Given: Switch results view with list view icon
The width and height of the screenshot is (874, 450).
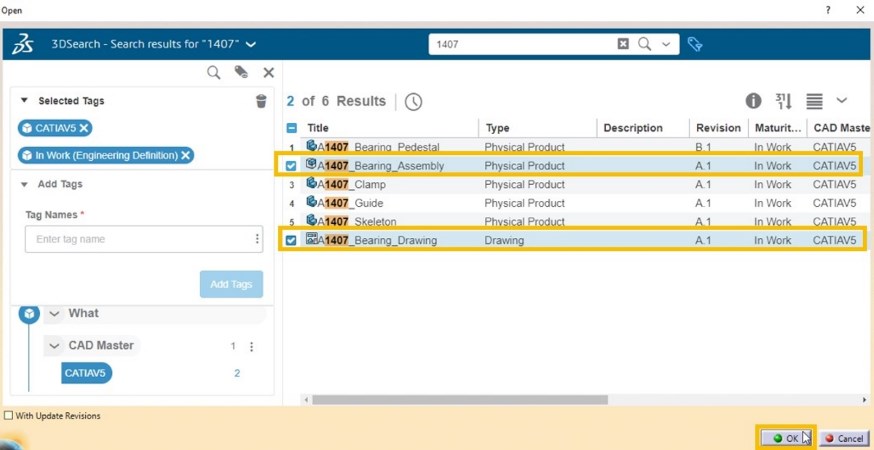Looking at the screenshot, I should coord(814,101).
